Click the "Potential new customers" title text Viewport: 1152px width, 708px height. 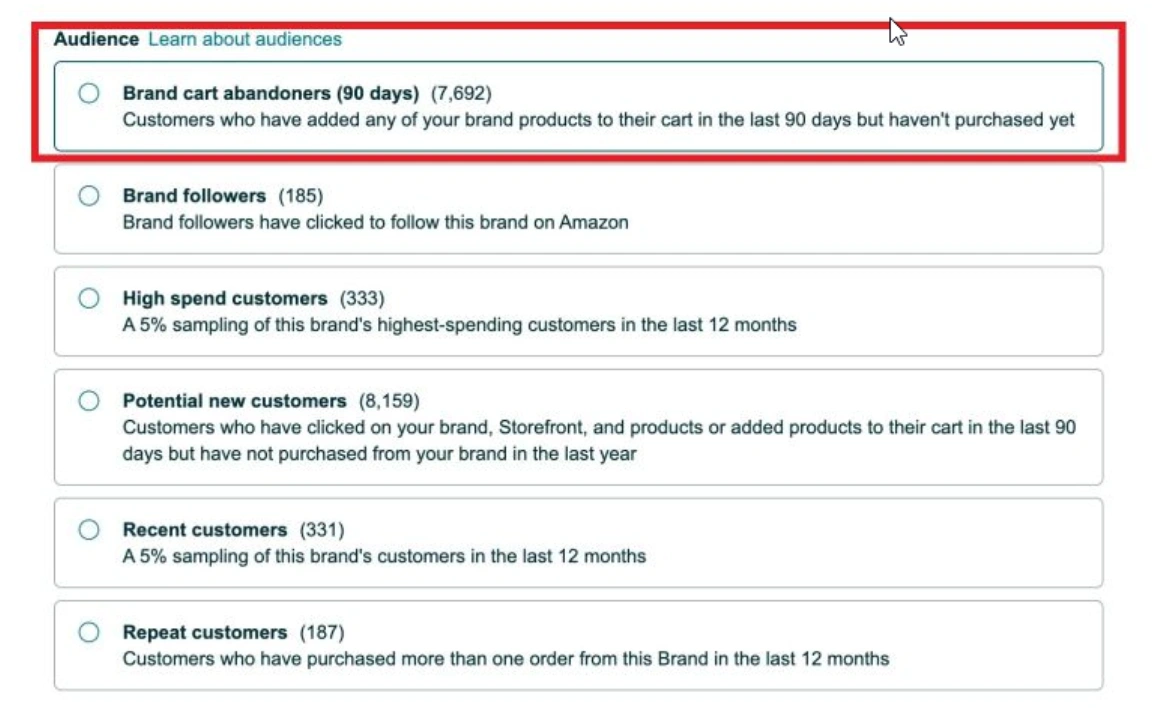point(234,401)
